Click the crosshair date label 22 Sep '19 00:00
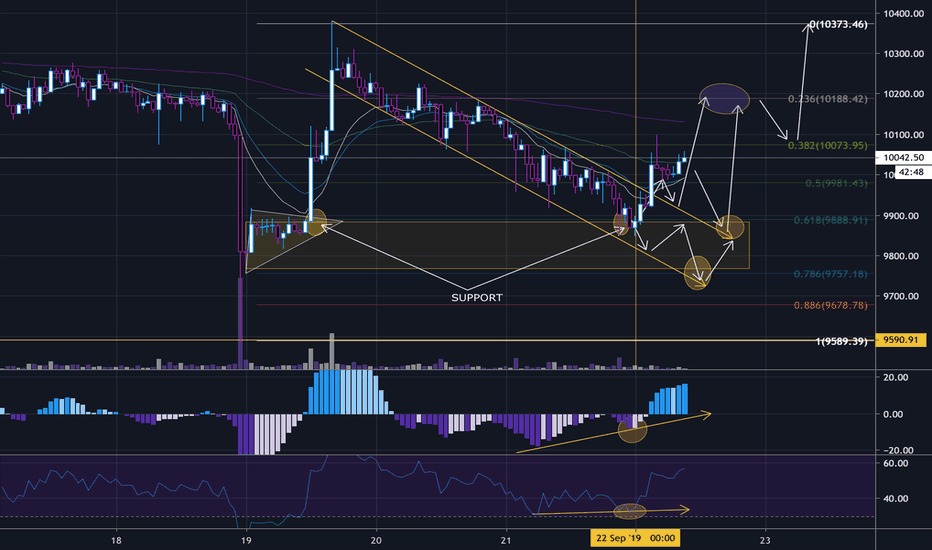The image size is (932, 550). tap(635, 538)
